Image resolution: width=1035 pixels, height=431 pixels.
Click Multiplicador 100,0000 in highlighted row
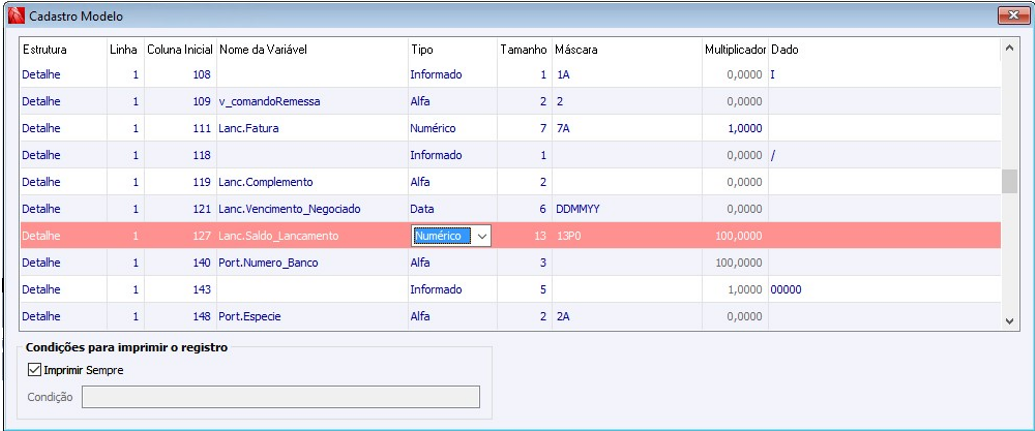tap(735, 236)
